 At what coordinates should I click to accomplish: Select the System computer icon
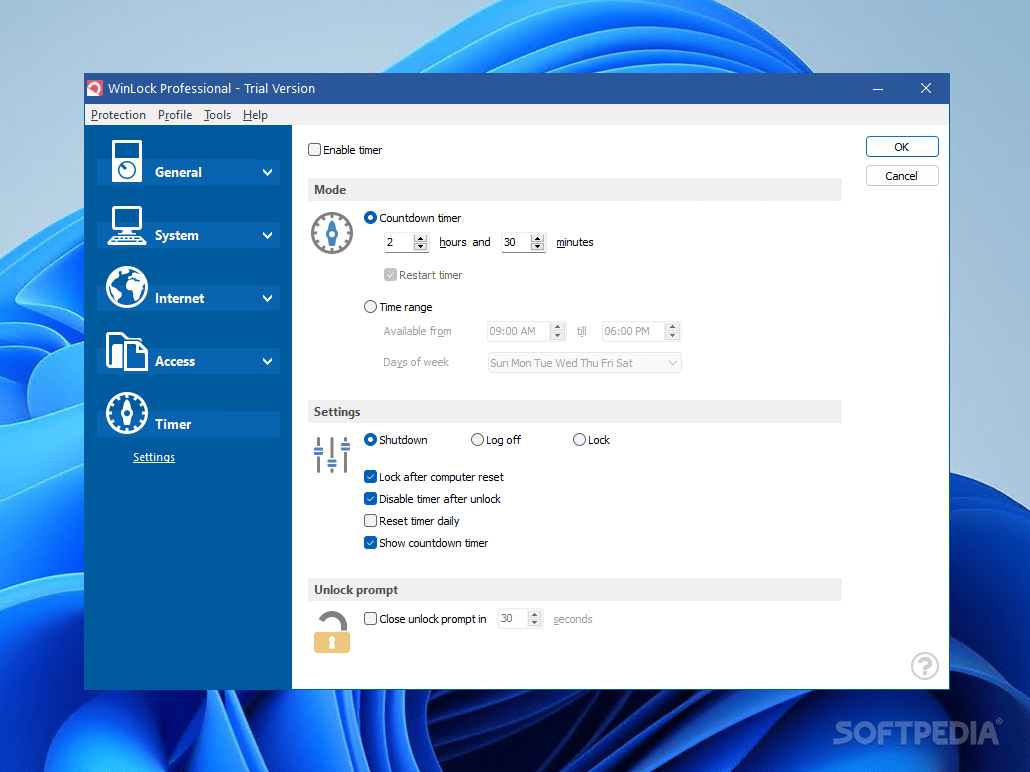point(127,225)
